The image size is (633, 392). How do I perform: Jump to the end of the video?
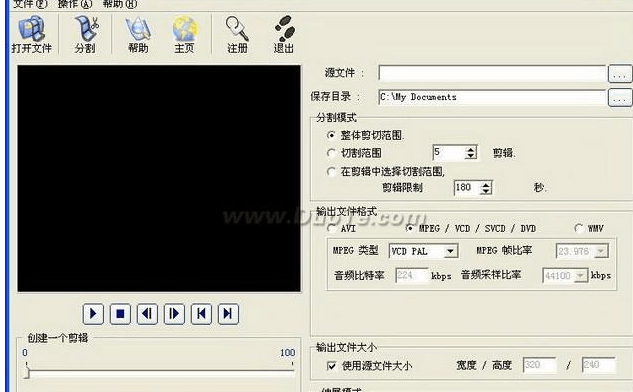[228, 314]
